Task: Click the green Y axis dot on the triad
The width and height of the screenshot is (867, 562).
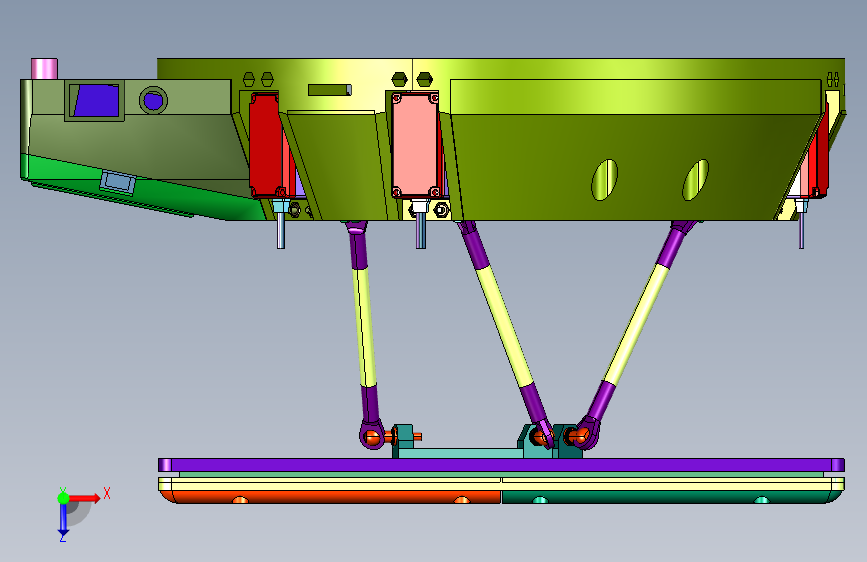Action: tap(63, 498)
